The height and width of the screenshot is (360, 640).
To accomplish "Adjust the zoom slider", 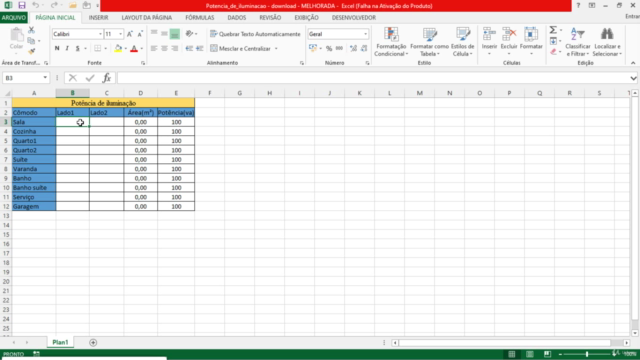I will point(587,354).
